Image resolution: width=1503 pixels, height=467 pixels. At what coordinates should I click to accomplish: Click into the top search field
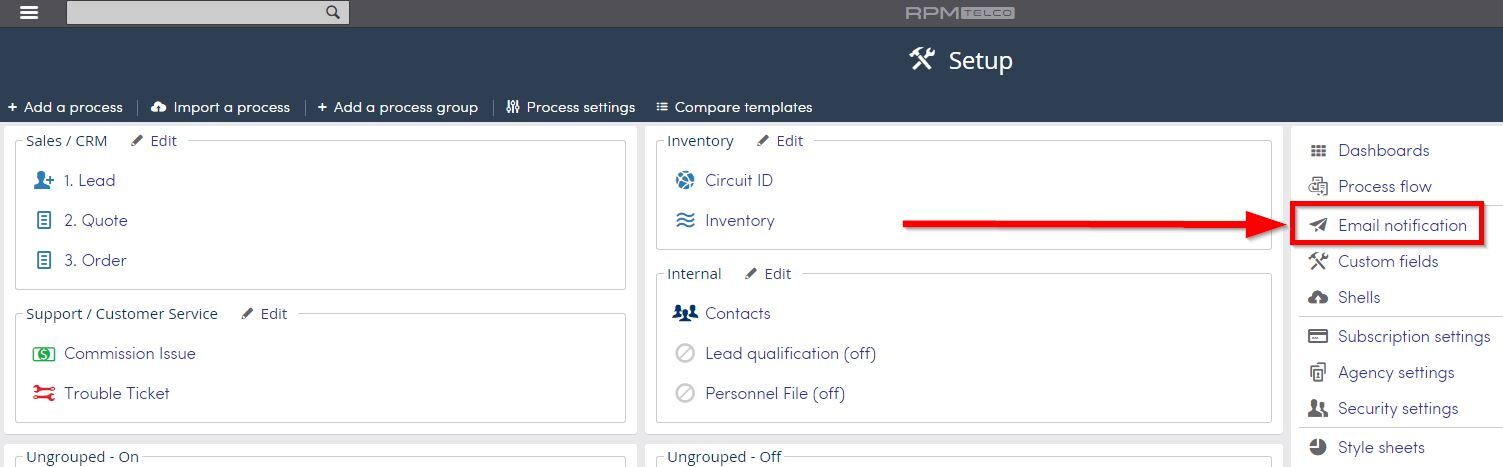(195, 13)
